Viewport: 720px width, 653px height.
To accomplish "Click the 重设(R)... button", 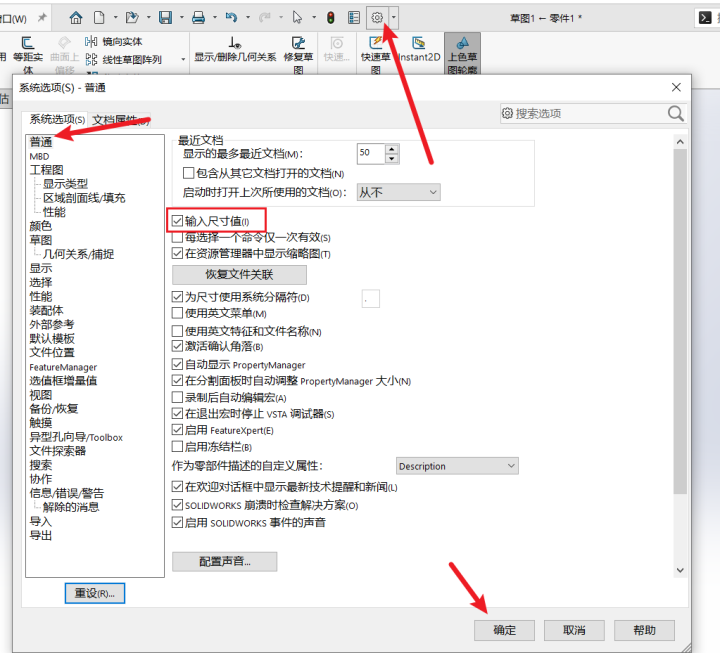I will (95, 593).
